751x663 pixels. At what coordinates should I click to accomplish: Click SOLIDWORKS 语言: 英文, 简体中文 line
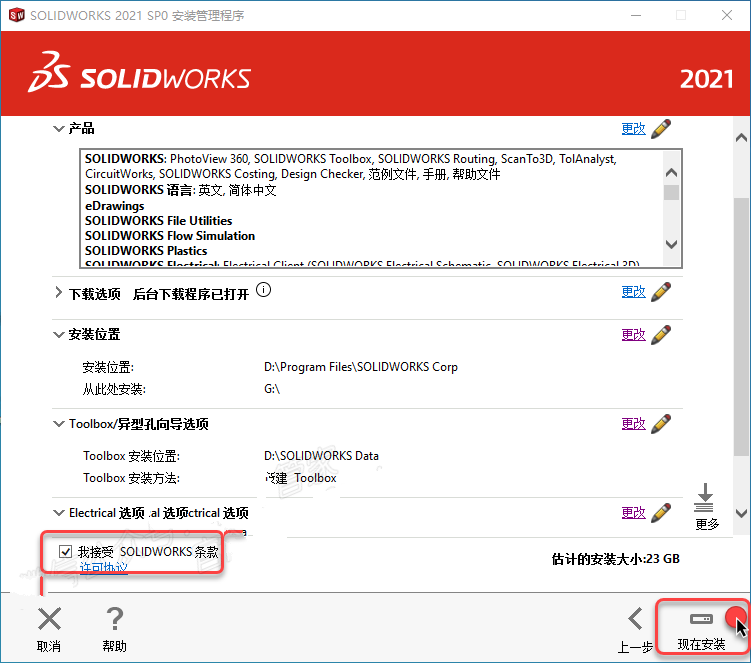(181, 190)
